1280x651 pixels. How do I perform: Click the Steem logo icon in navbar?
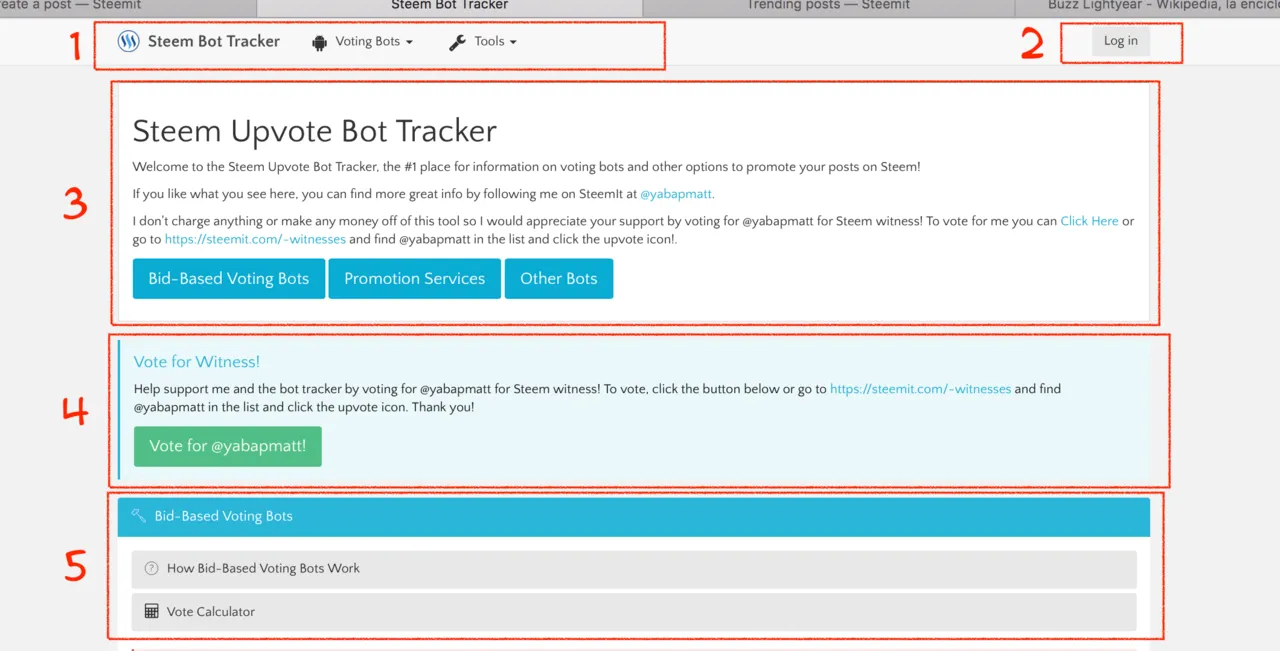point(128,41)
